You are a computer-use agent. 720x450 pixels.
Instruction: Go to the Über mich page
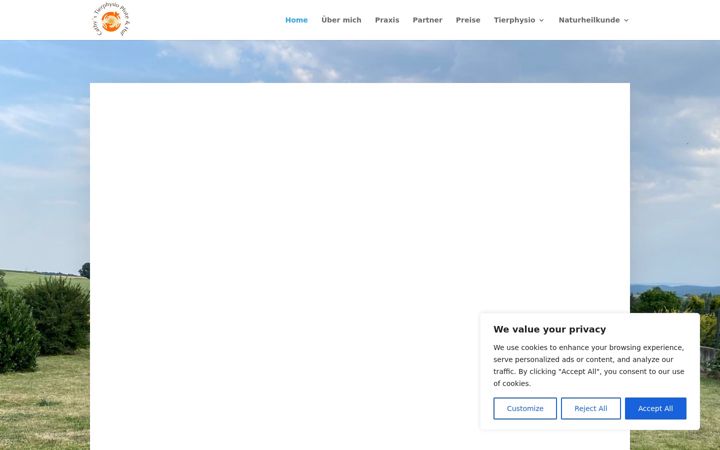click(x=341, y=20)
